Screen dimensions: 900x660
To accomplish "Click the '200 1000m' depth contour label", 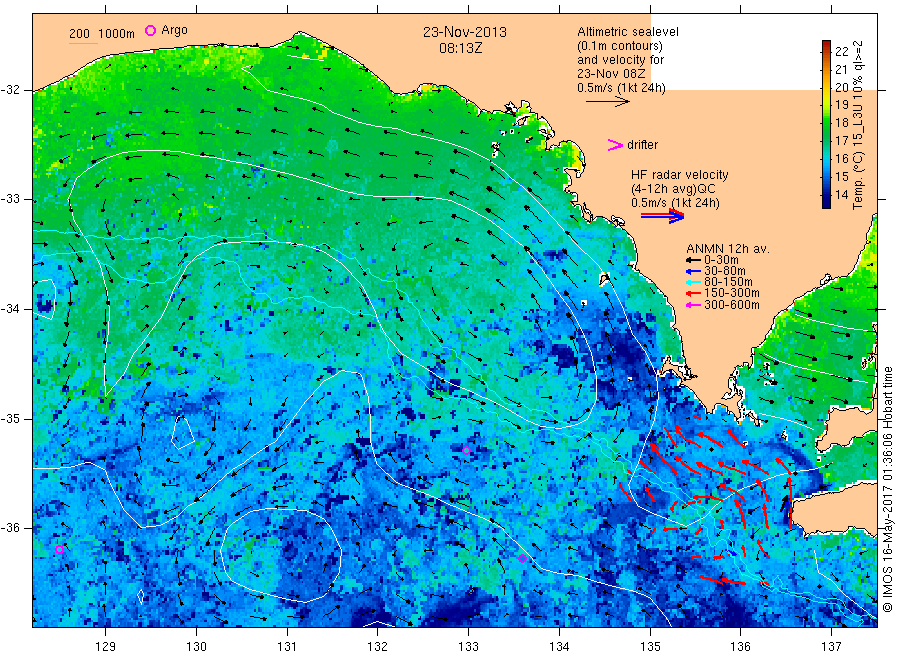I will (102, 33).
